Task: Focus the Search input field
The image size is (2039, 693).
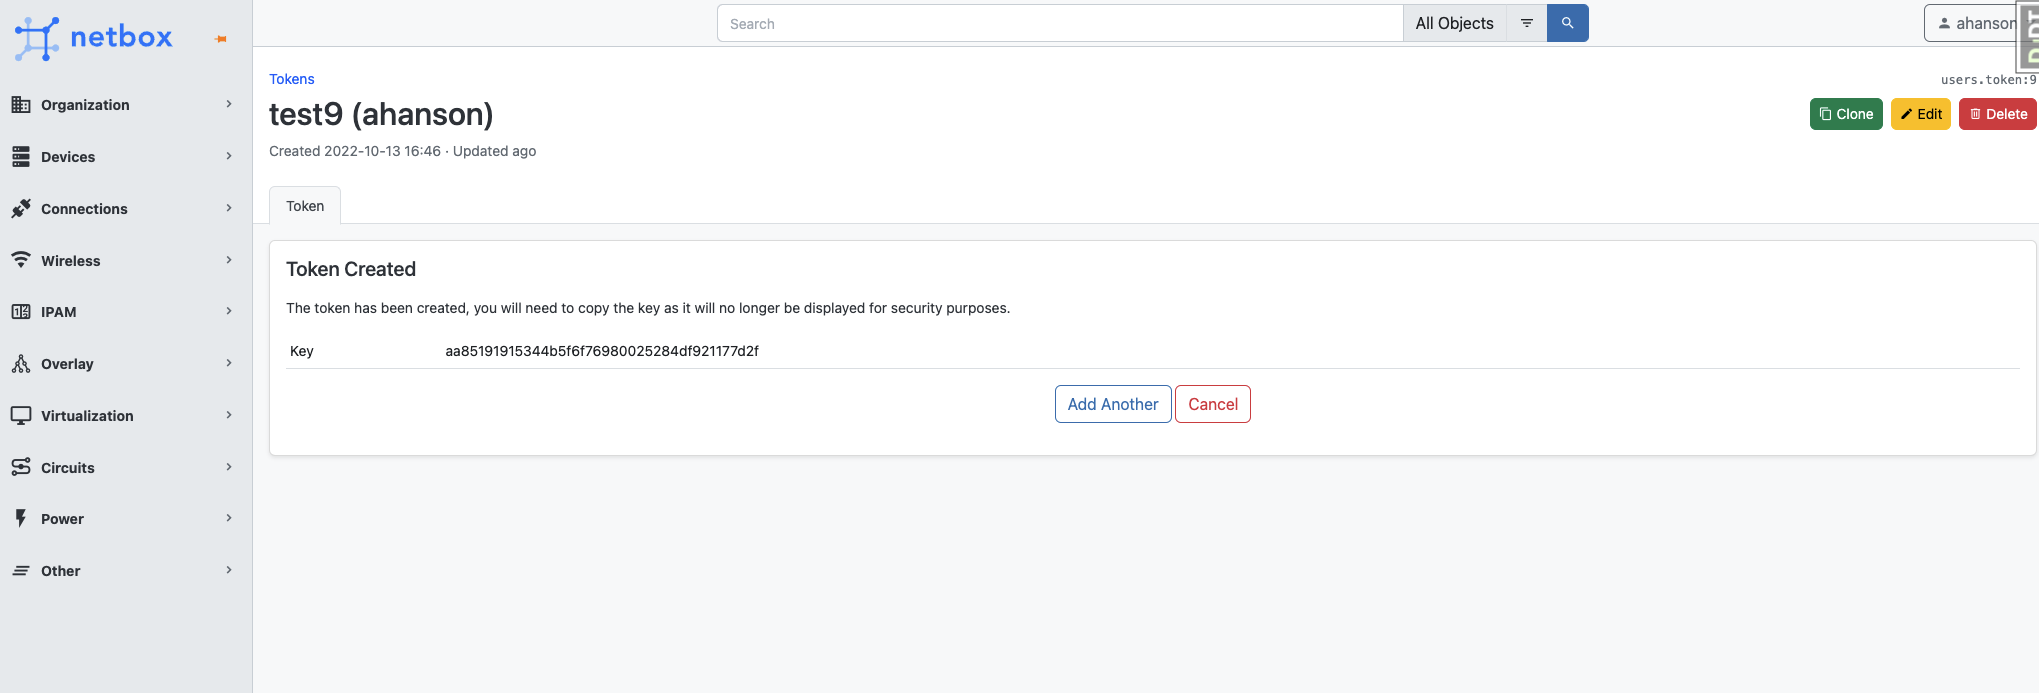Action: tap(1060, 23)
